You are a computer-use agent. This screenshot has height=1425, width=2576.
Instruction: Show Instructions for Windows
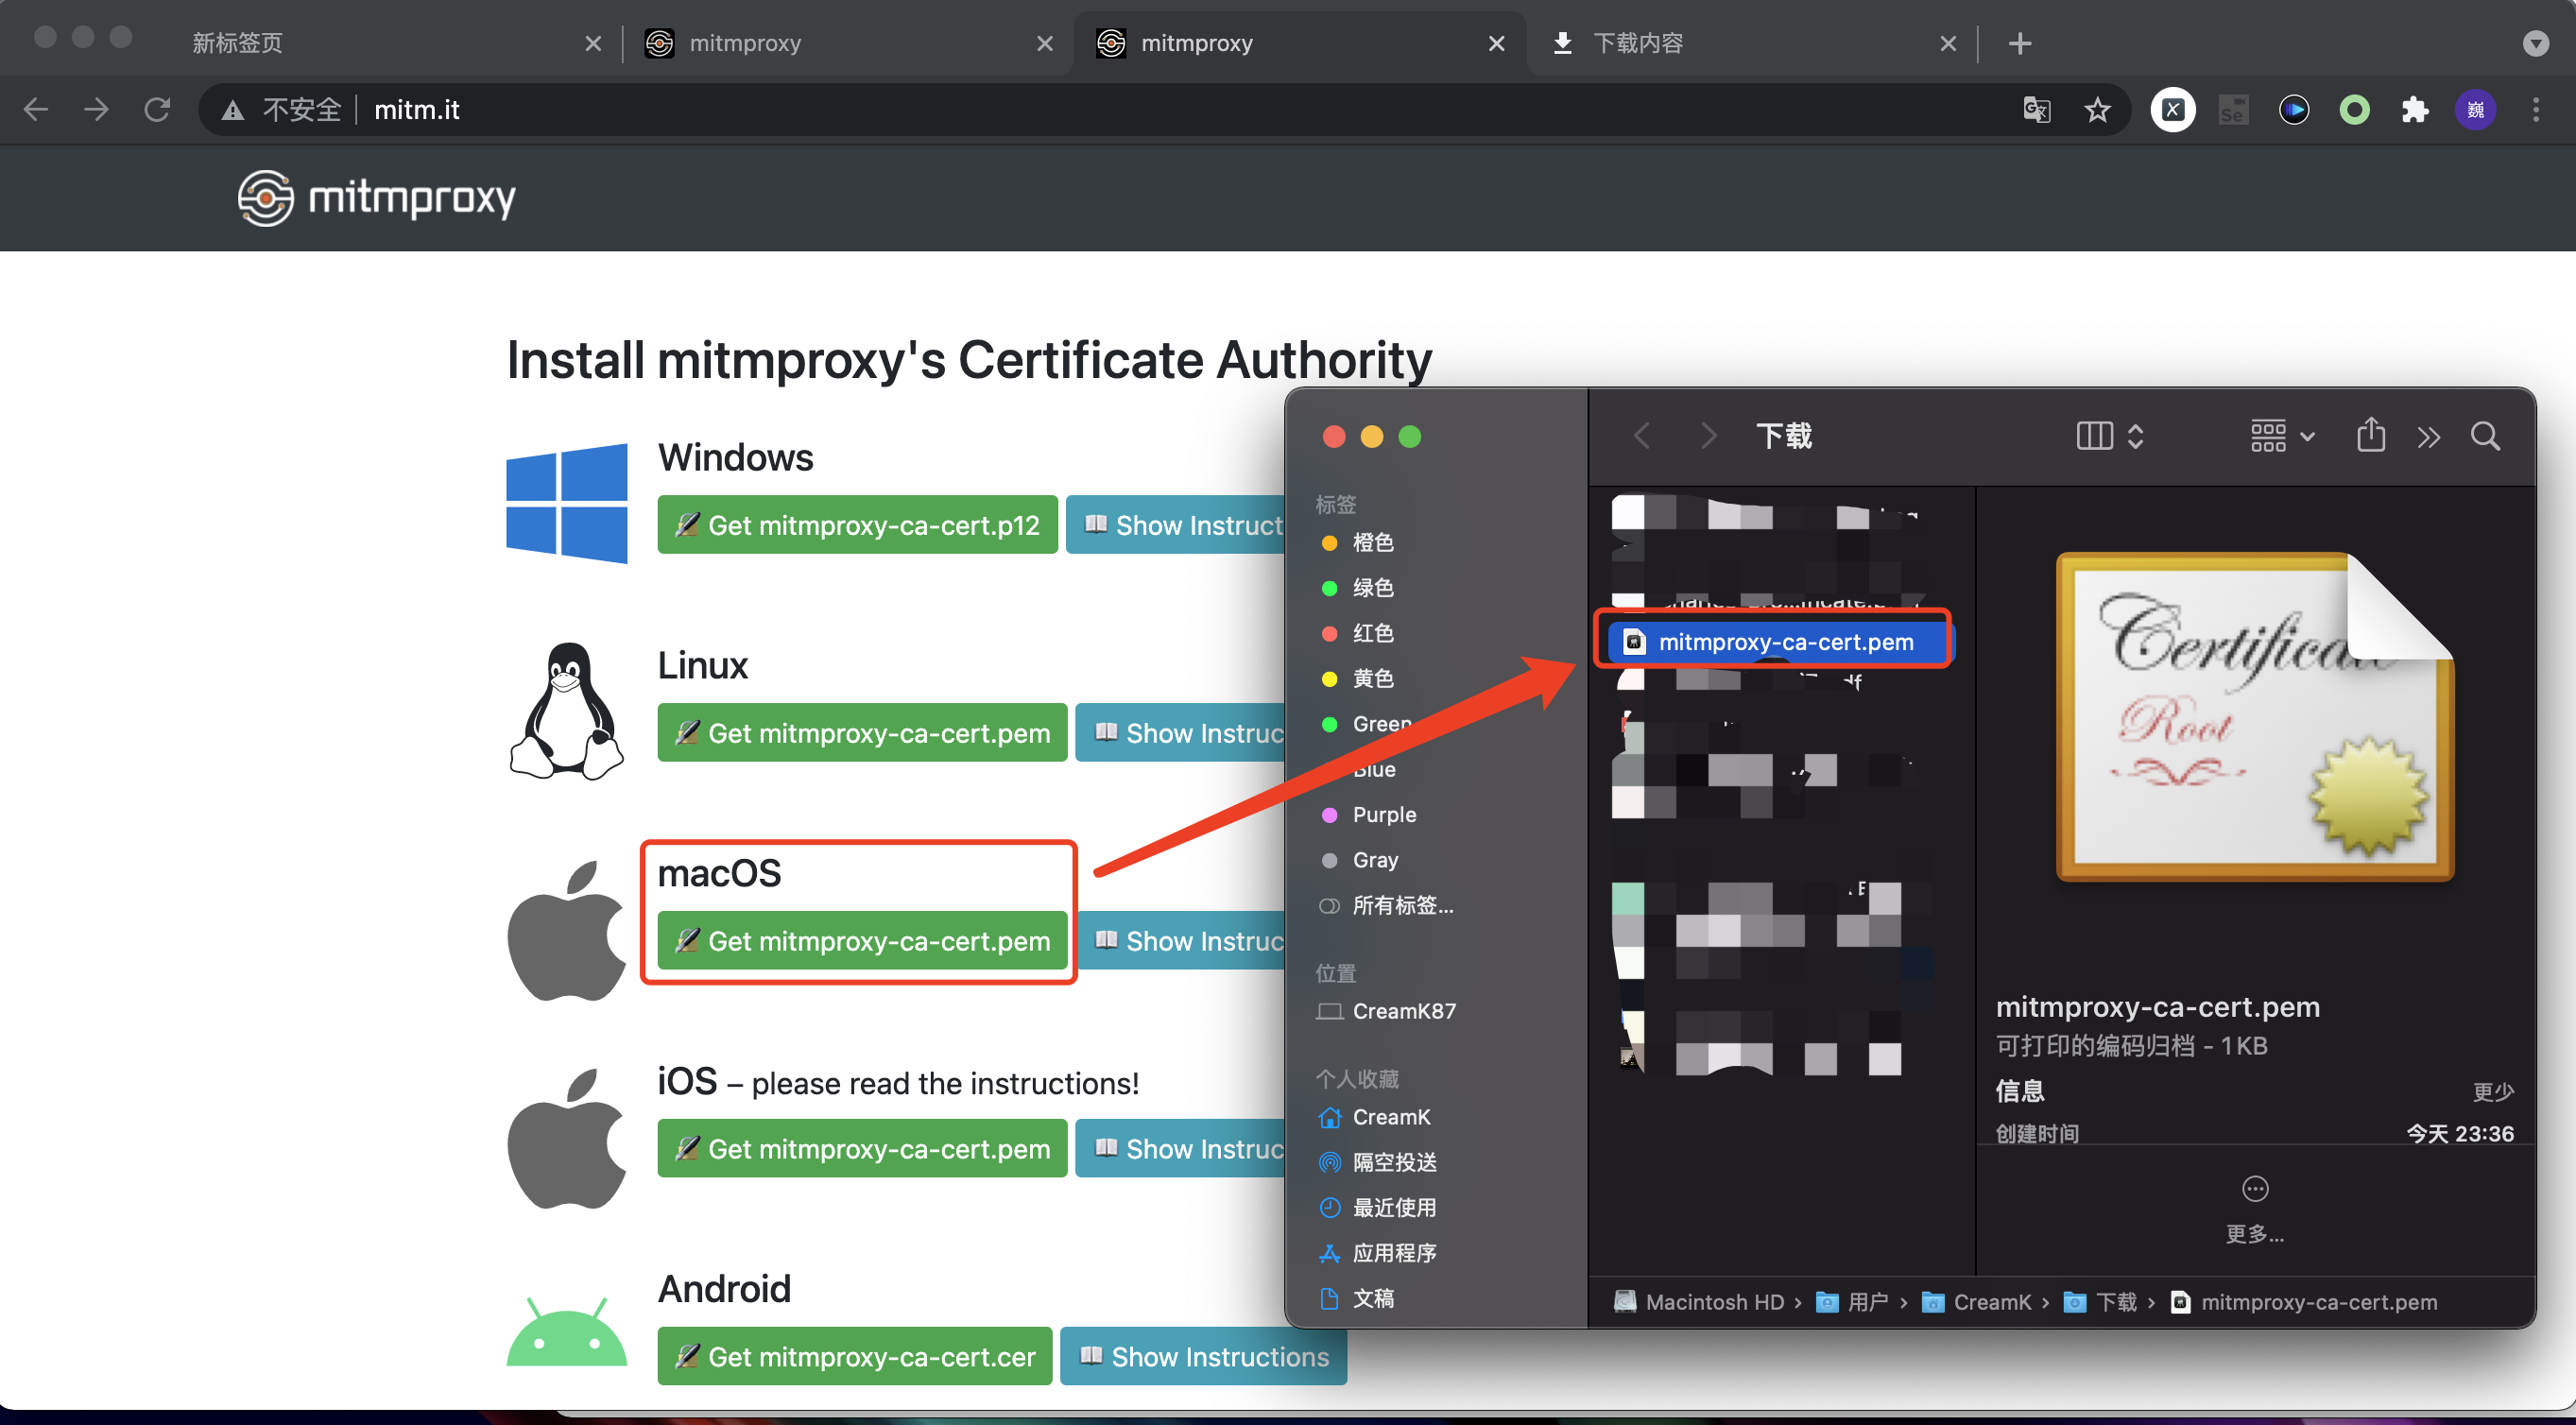(x=1175, y=525)
